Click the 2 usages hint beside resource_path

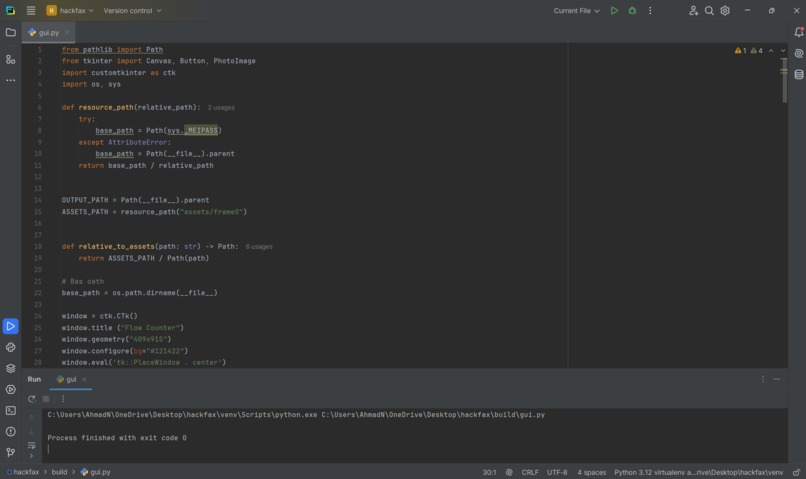point(221,107)
